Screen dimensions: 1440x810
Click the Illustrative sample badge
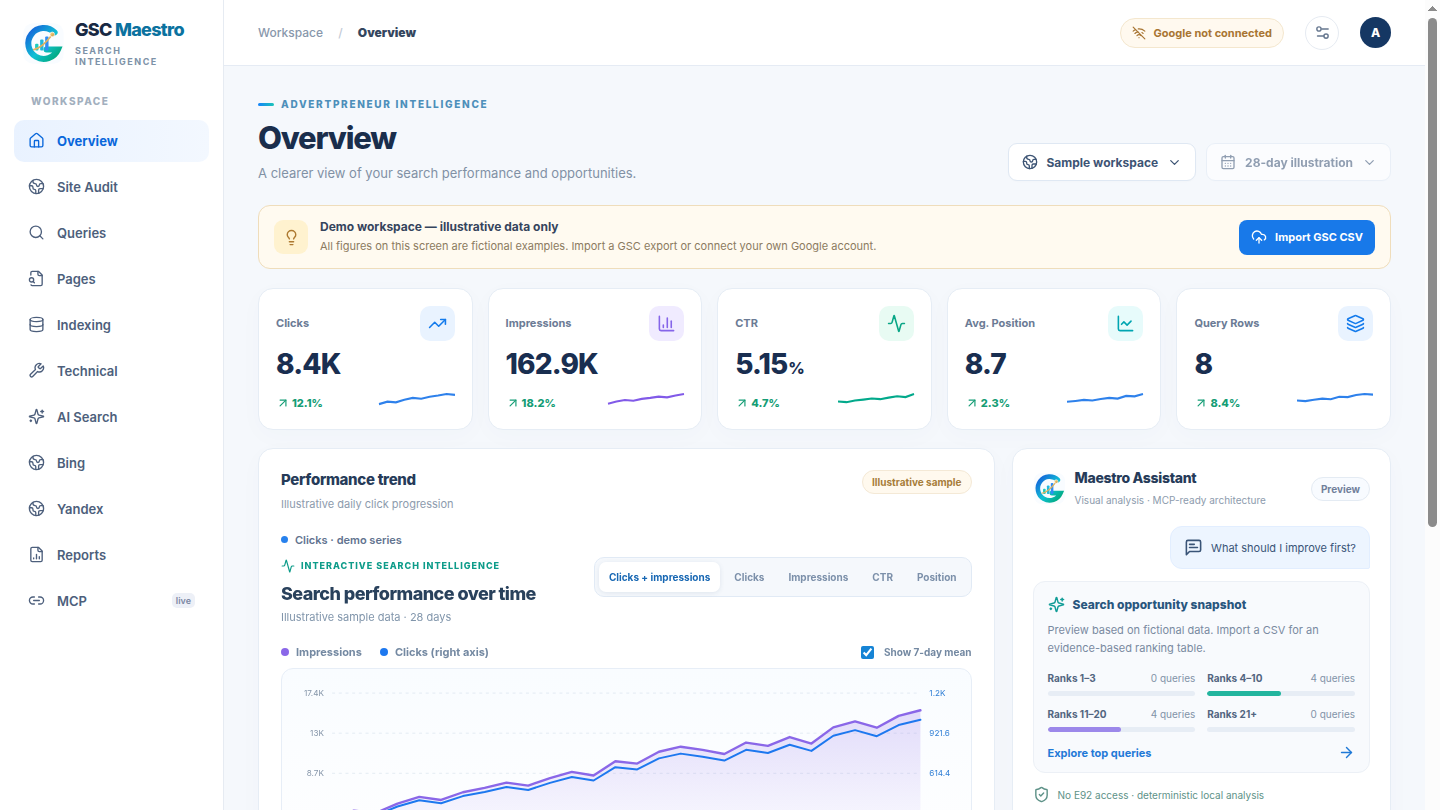coord(916,482)
